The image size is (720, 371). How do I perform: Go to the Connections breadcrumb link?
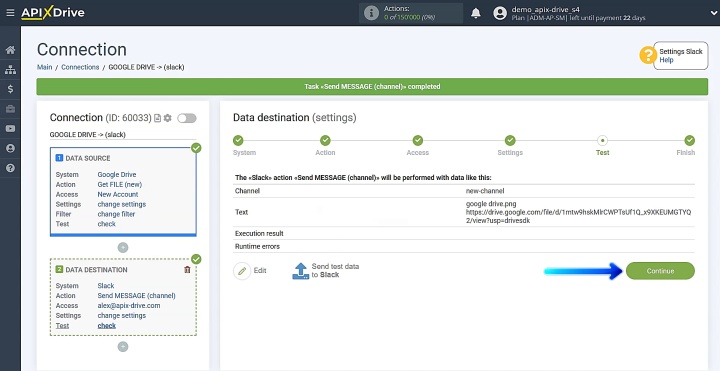80,67
